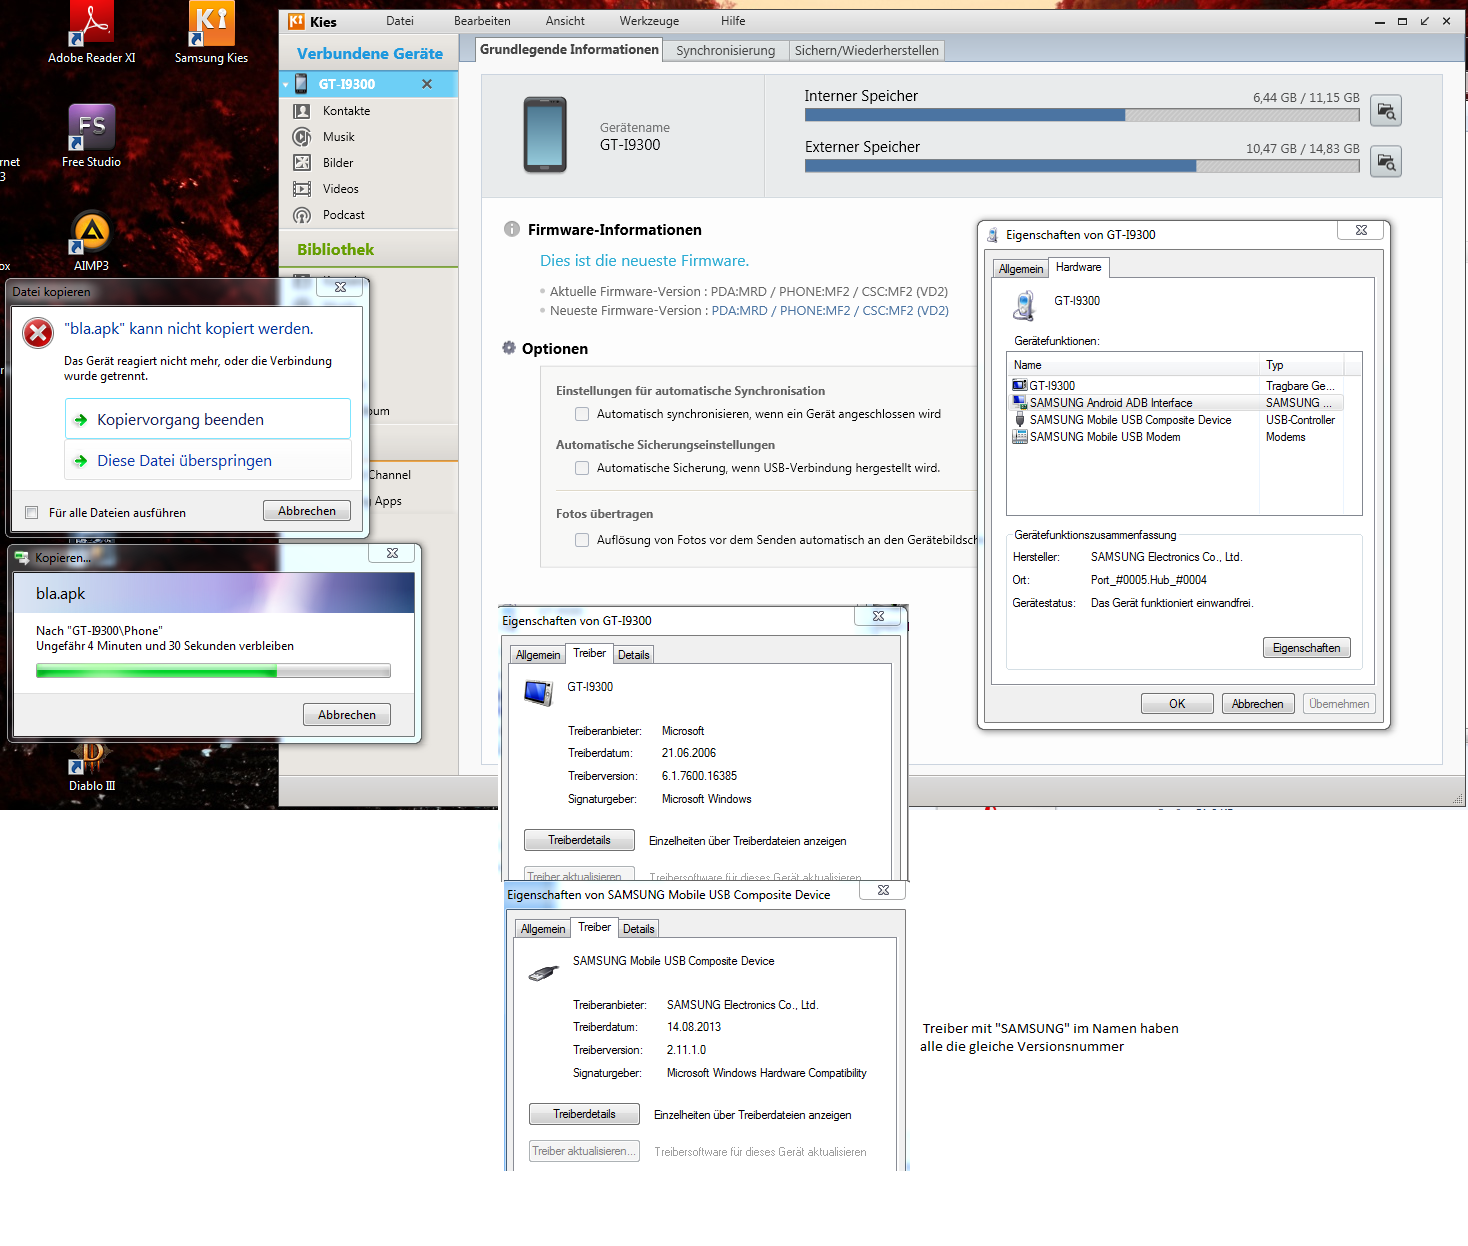Viewport: 1468px width, 1246px height.
Task: Click Eigenschaften button in Hardware tab
Action: [1307, 648]
